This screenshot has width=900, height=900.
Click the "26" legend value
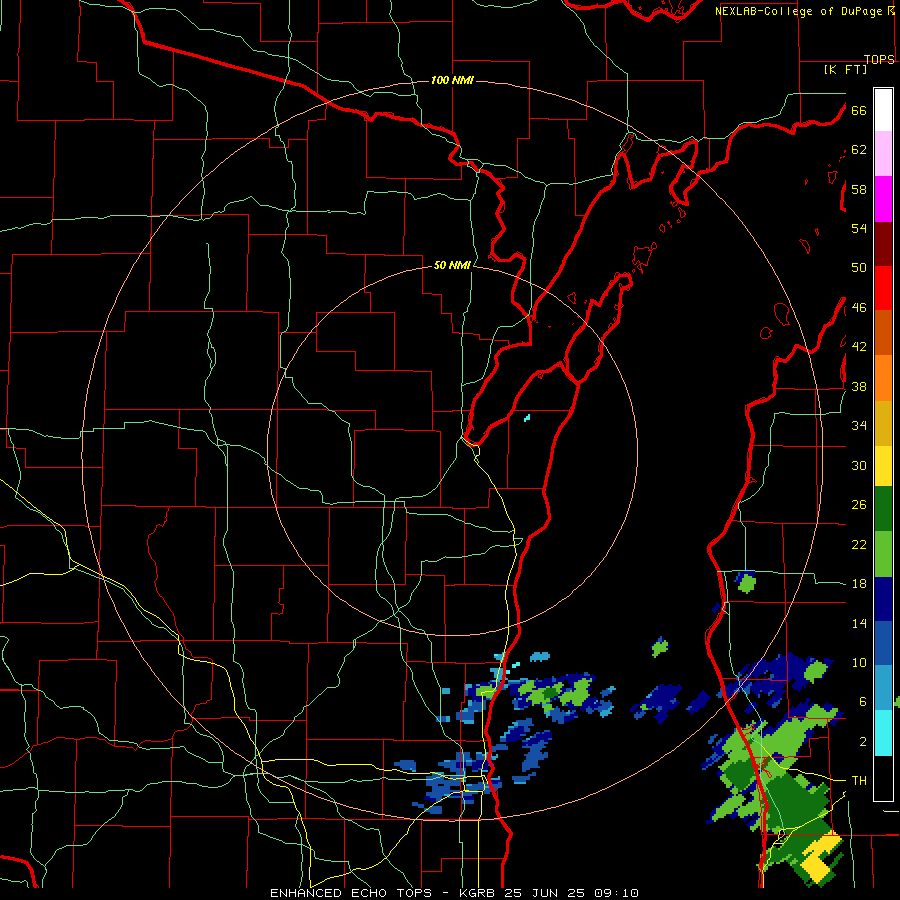[859, 505]
